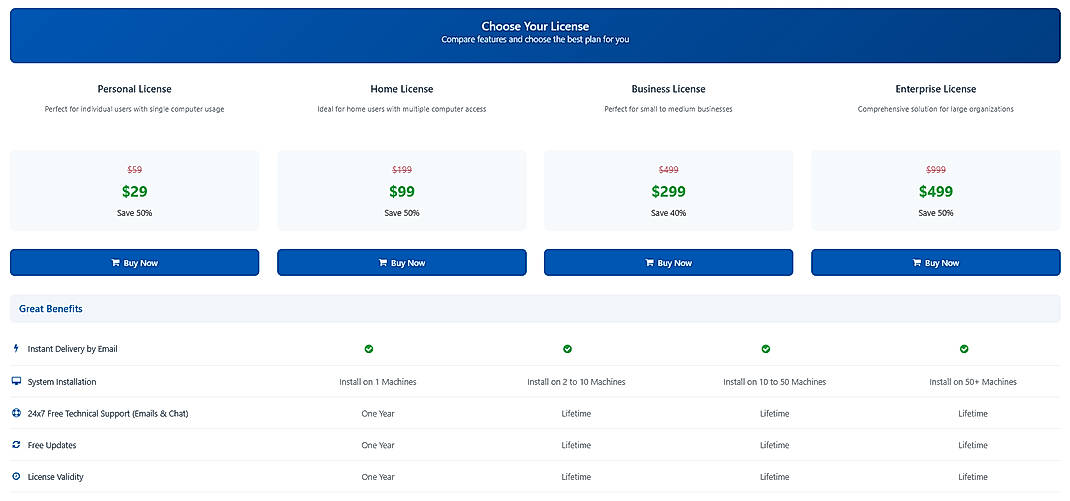Click green check above Install on 10 to 50 Machines
Image resolution: width=1070 pixels, height=501 pixels.
click(766, 349)
